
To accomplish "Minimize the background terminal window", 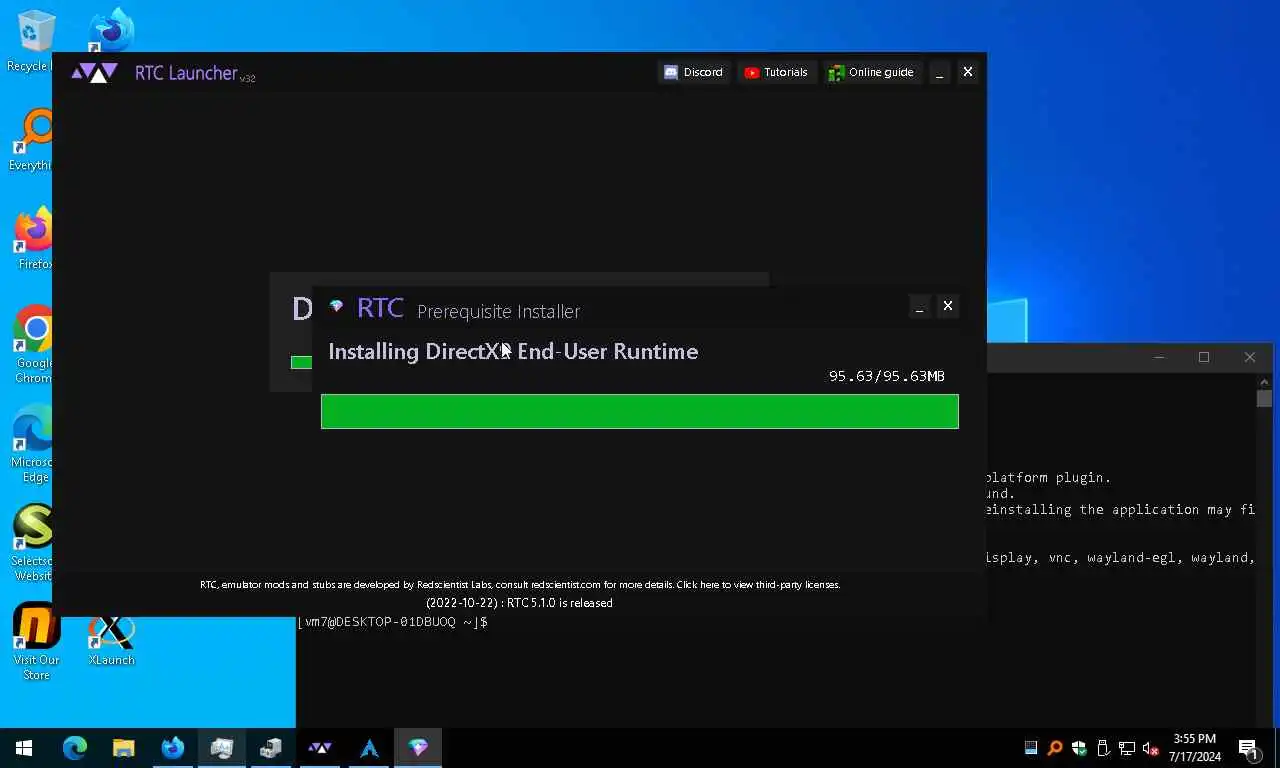I will (x=1159, y=357).
